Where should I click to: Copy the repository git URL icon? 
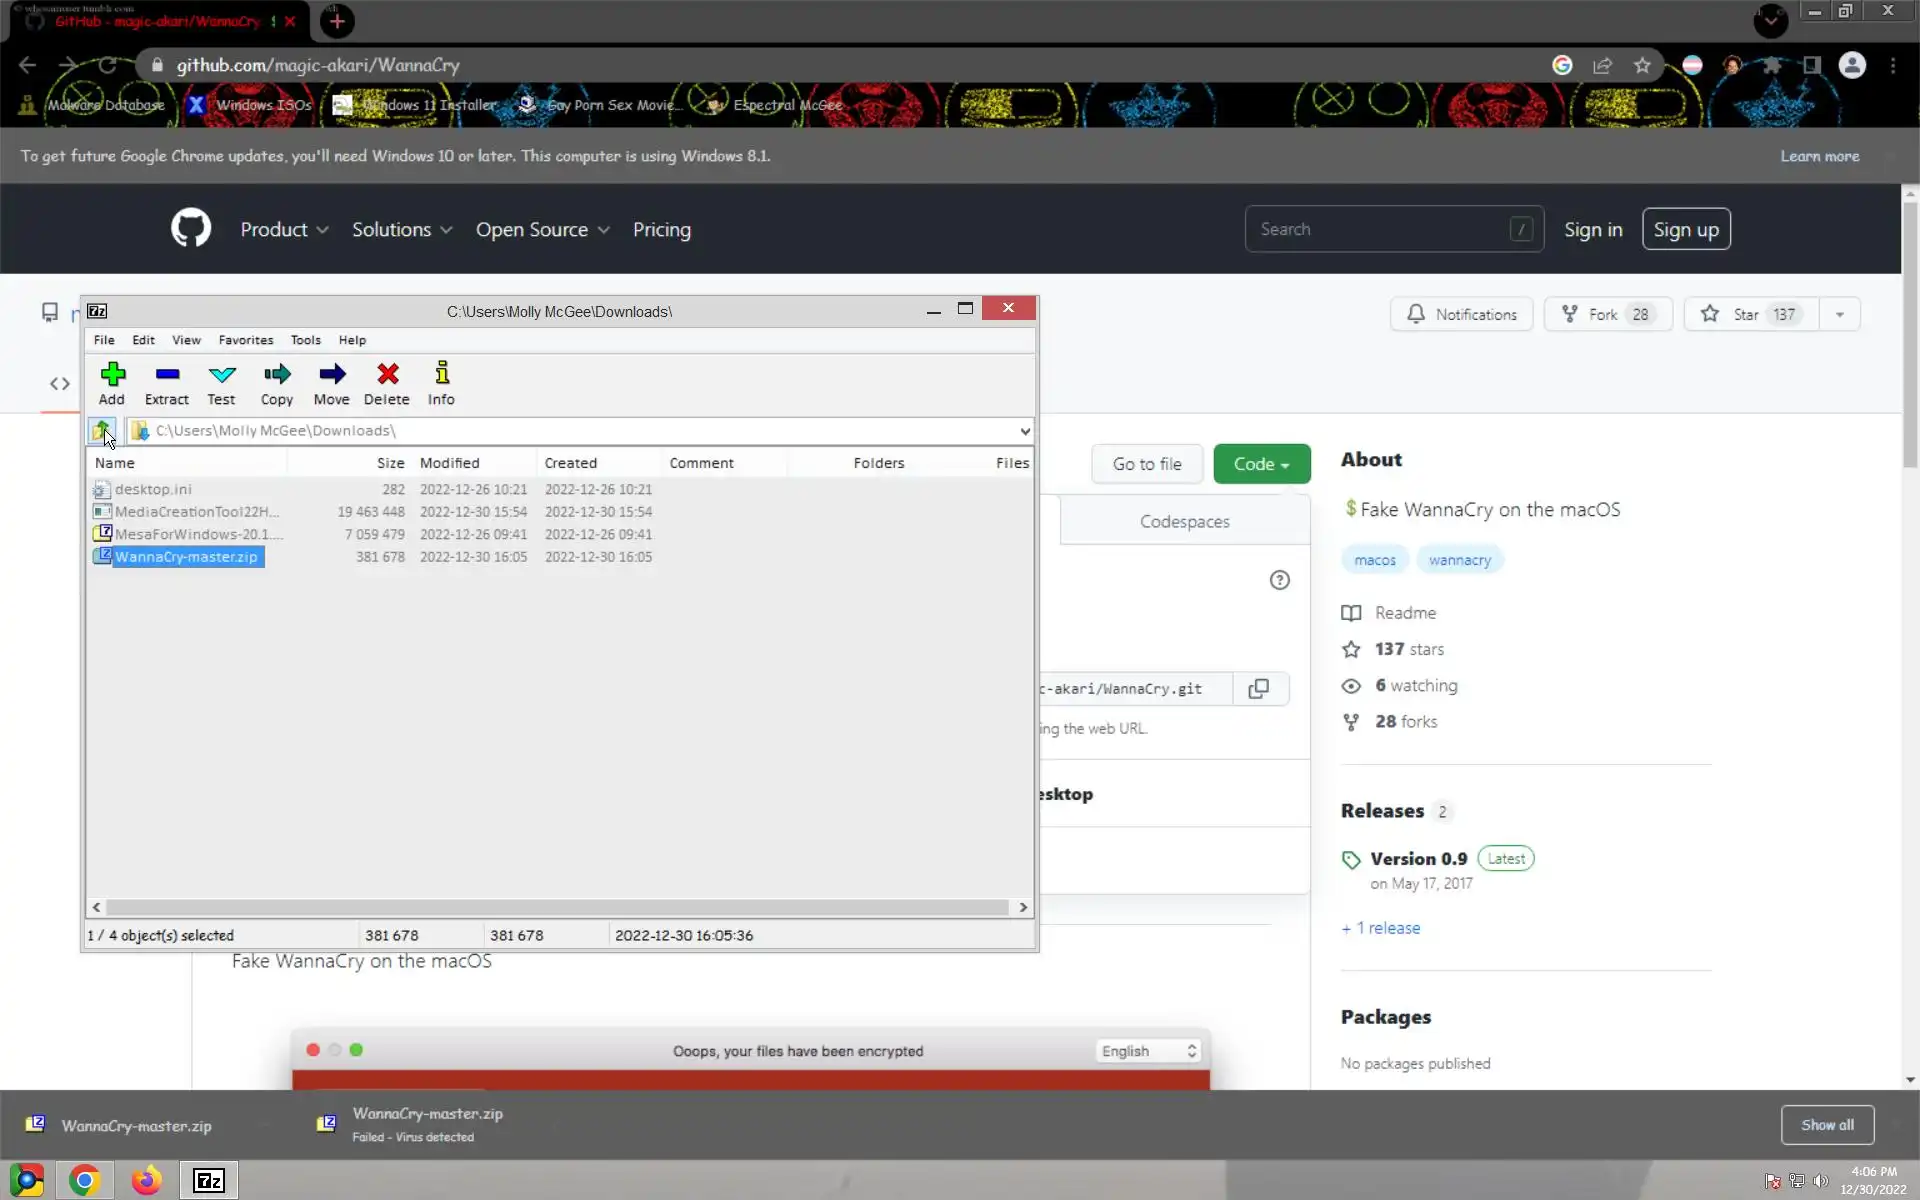pyautogui.click(x=1258, y=689)
